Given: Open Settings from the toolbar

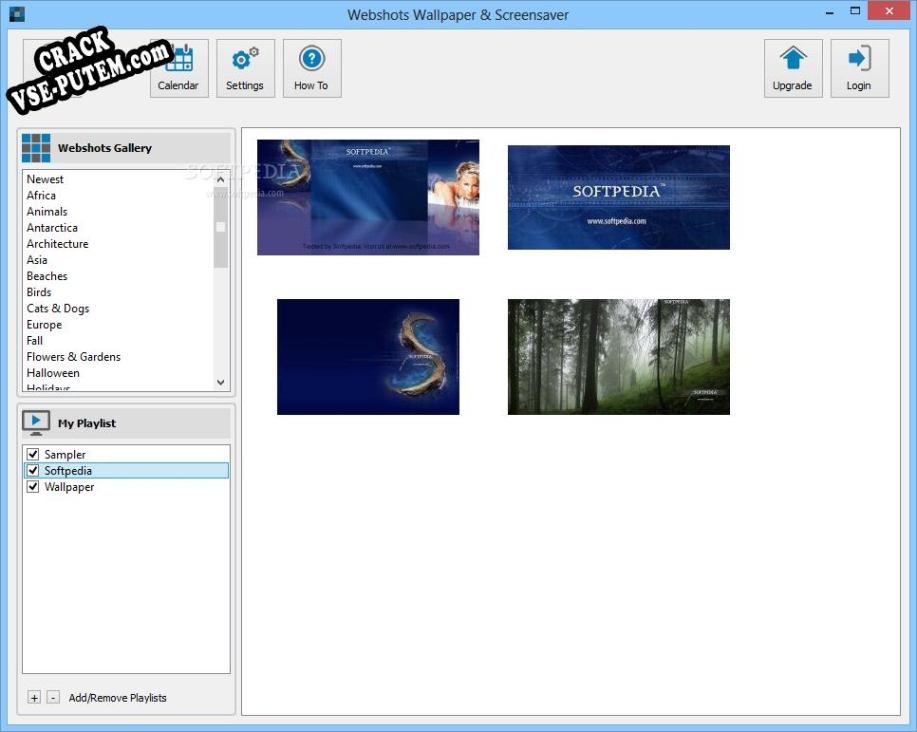Looking at the screenshot, I should pyautogui.click(x=246, y=68).
